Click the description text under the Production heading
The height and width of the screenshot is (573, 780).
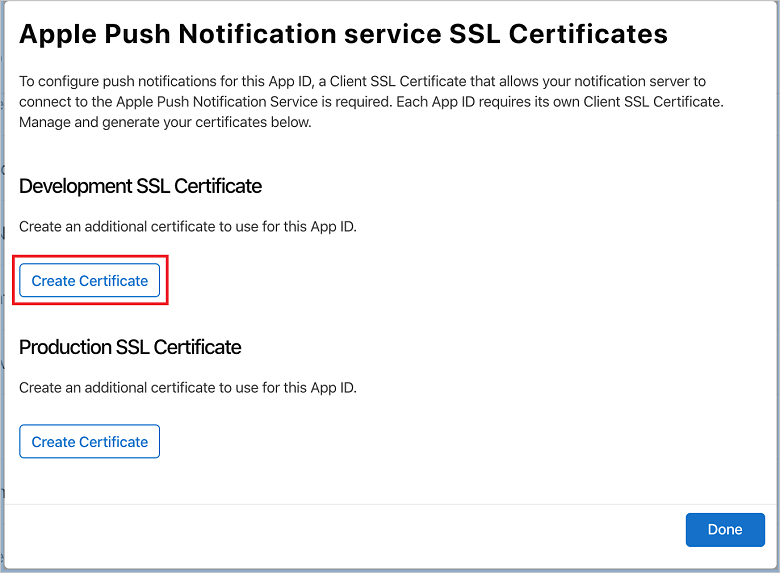pyautogui.click(x=188, y=388)
